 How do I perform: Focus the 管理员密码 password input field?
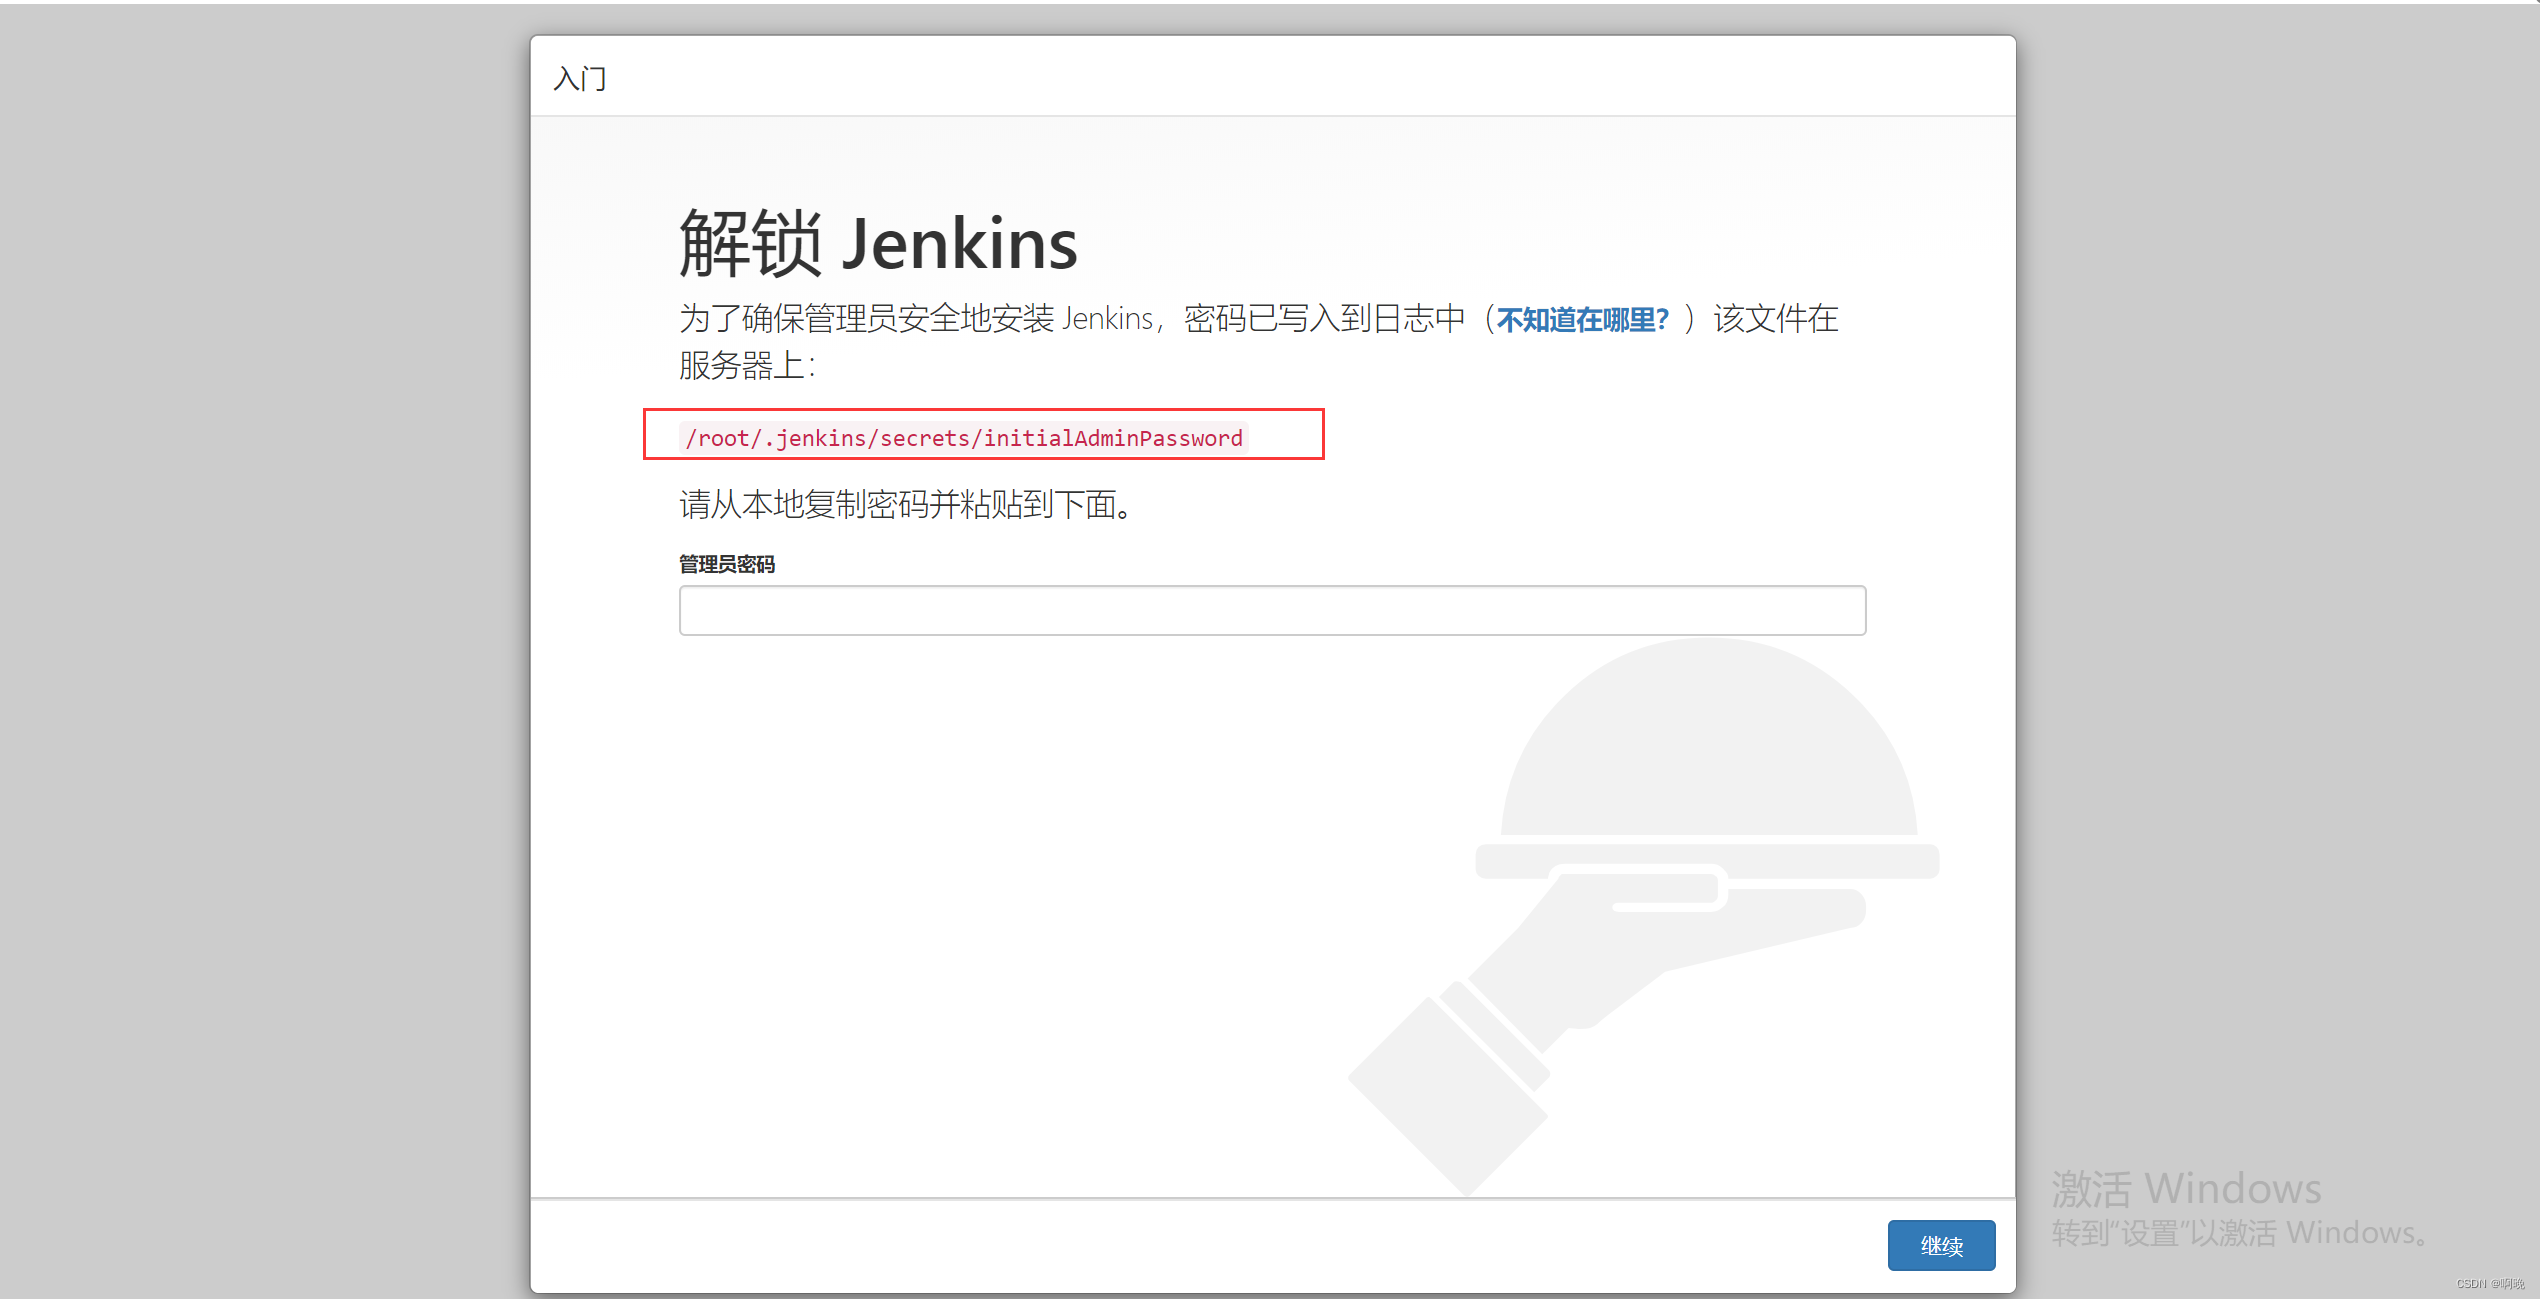[x=1272, y=610]
